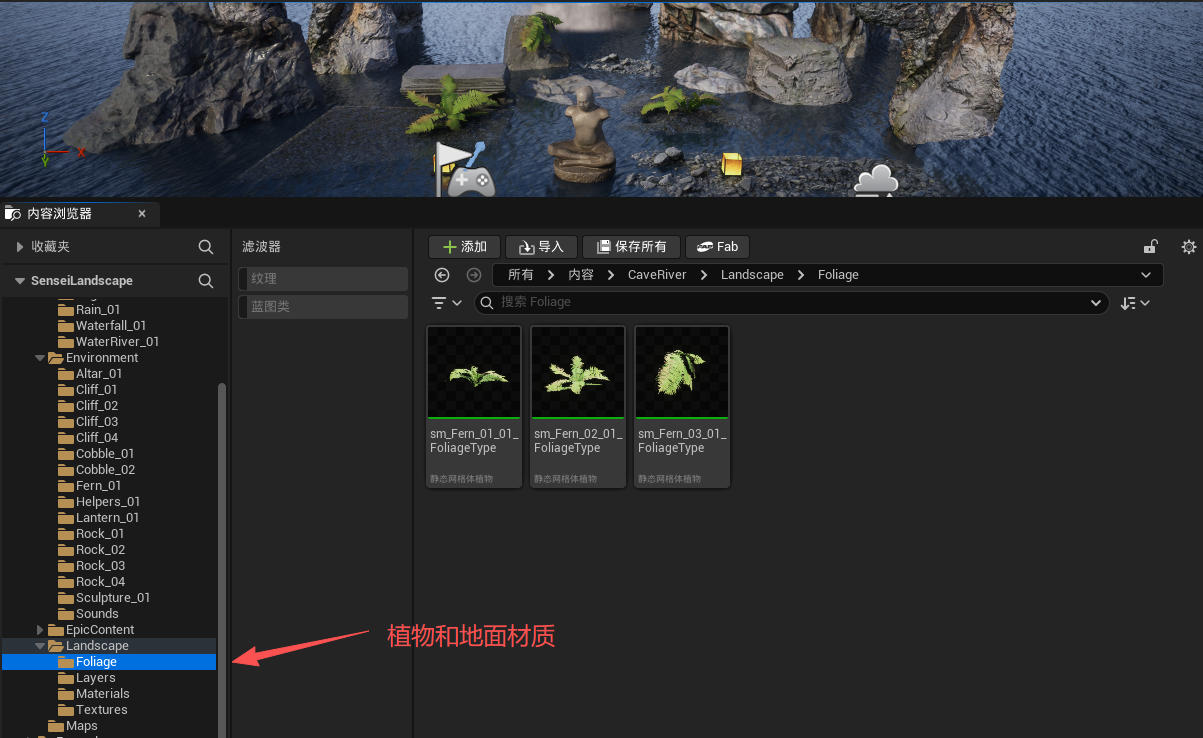The height and width of the screenshot is (738, 1203).
Task: Open the sort options dropdown
Action: 1135,302
